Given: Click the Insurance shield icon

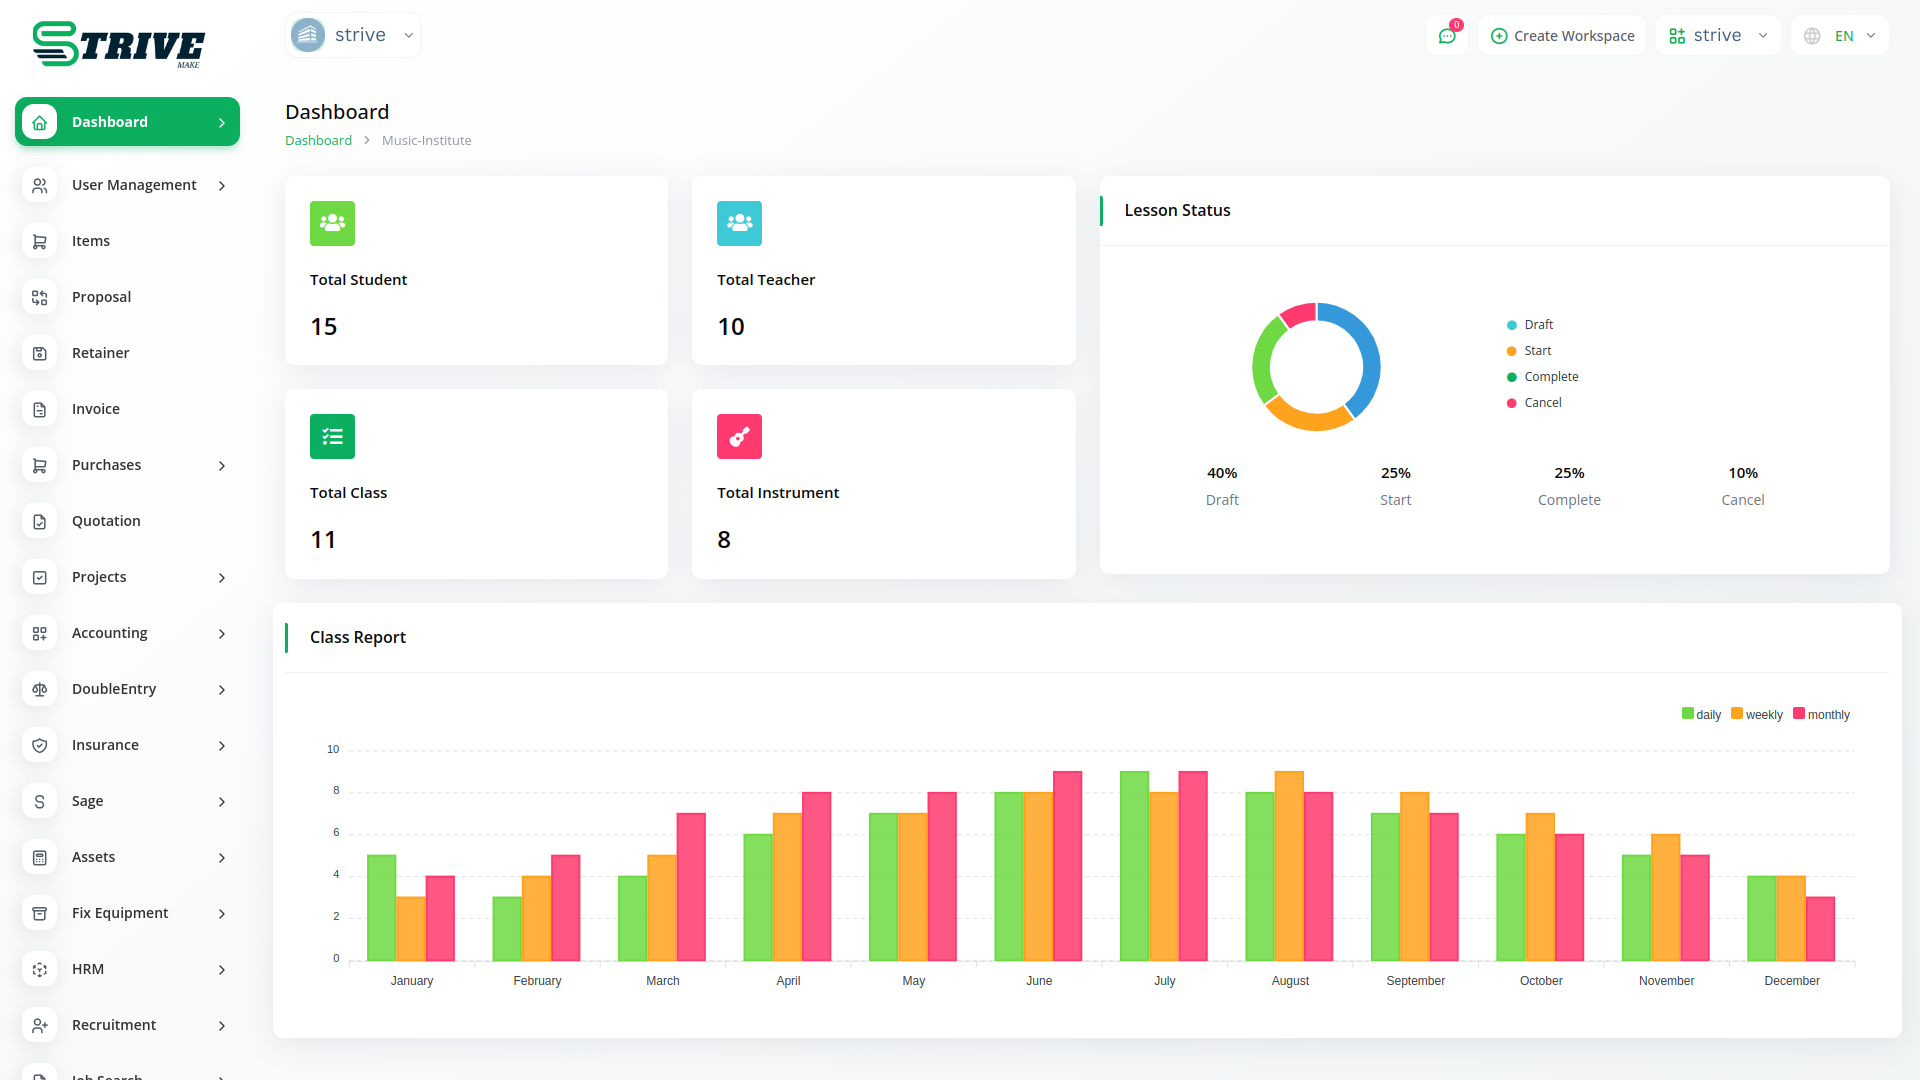Looking at the screenshot, I should (x=40, y=745).
